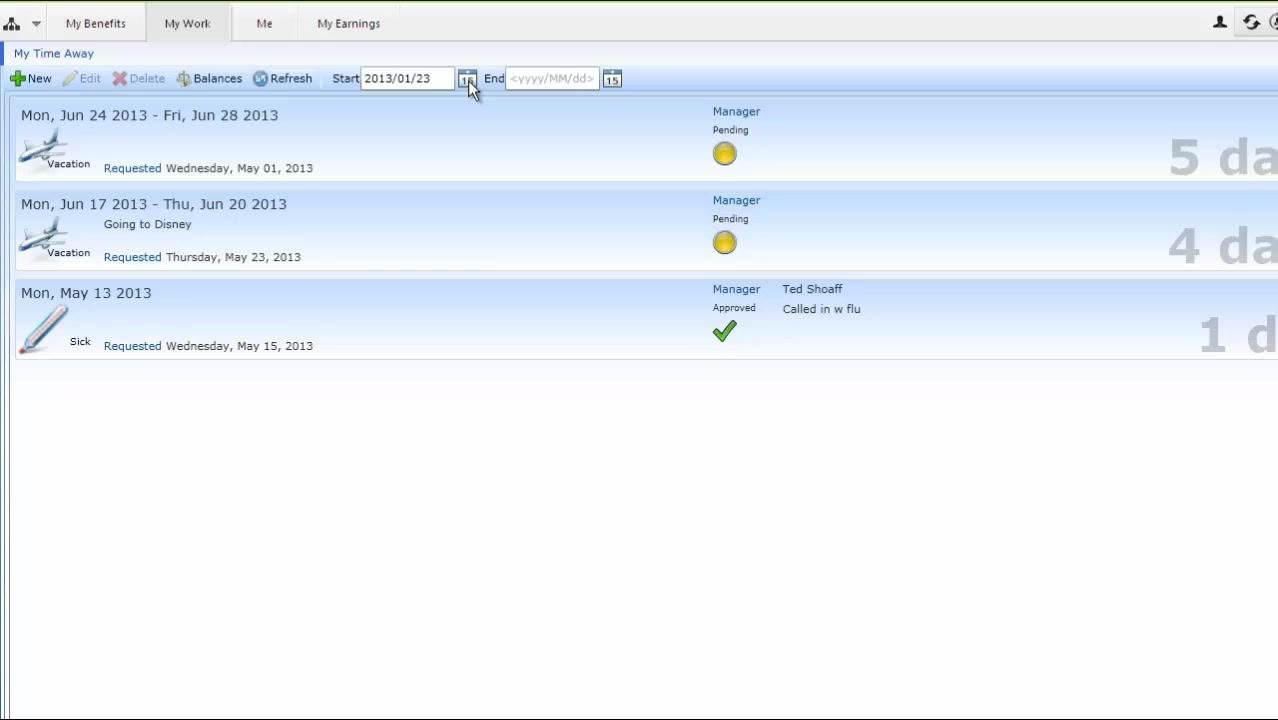Click the 5 days duration label
Screen dimensions: 1278x720
point(1222,158)
